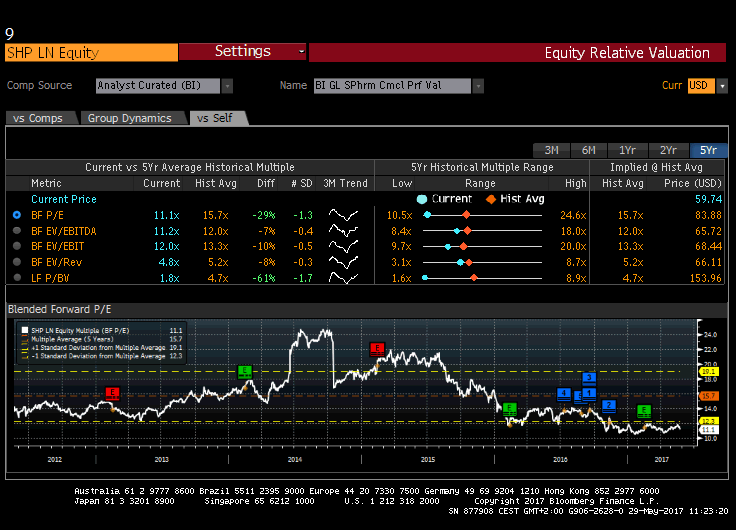This screenshot has width=736, height=530.
Task: Click the BF P/E 3M trend sparkline
Action: pos(344,215)
